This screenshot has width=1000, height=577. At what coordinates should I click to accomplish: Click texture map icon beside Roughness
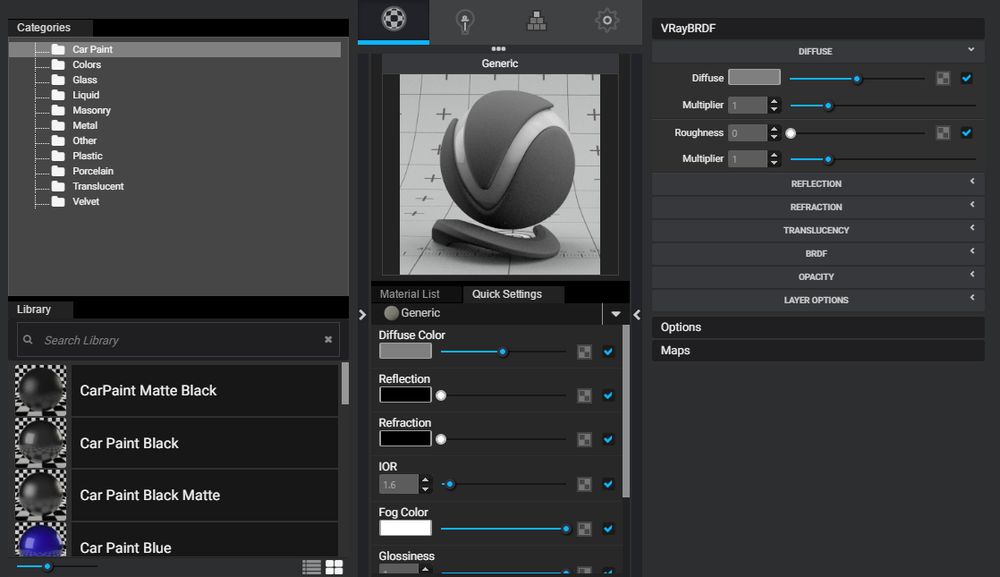click(943, 132)
